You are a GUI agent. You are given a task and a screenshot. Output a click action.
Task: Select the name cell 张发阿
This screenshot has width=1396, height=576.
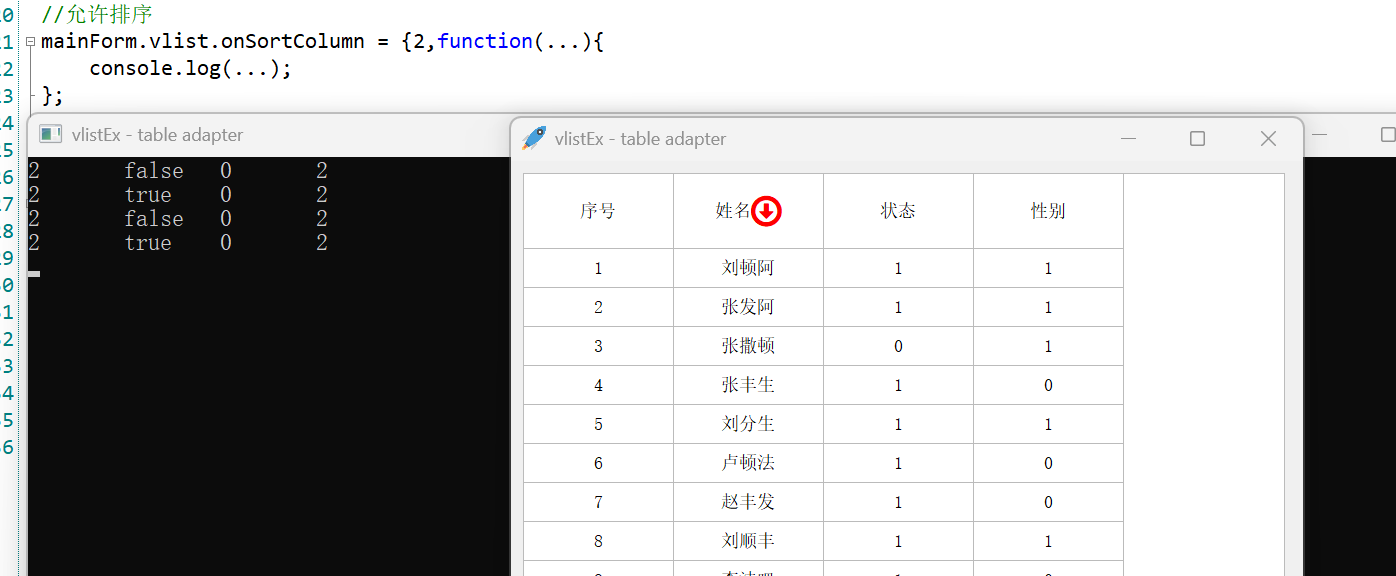coord(748,307)
